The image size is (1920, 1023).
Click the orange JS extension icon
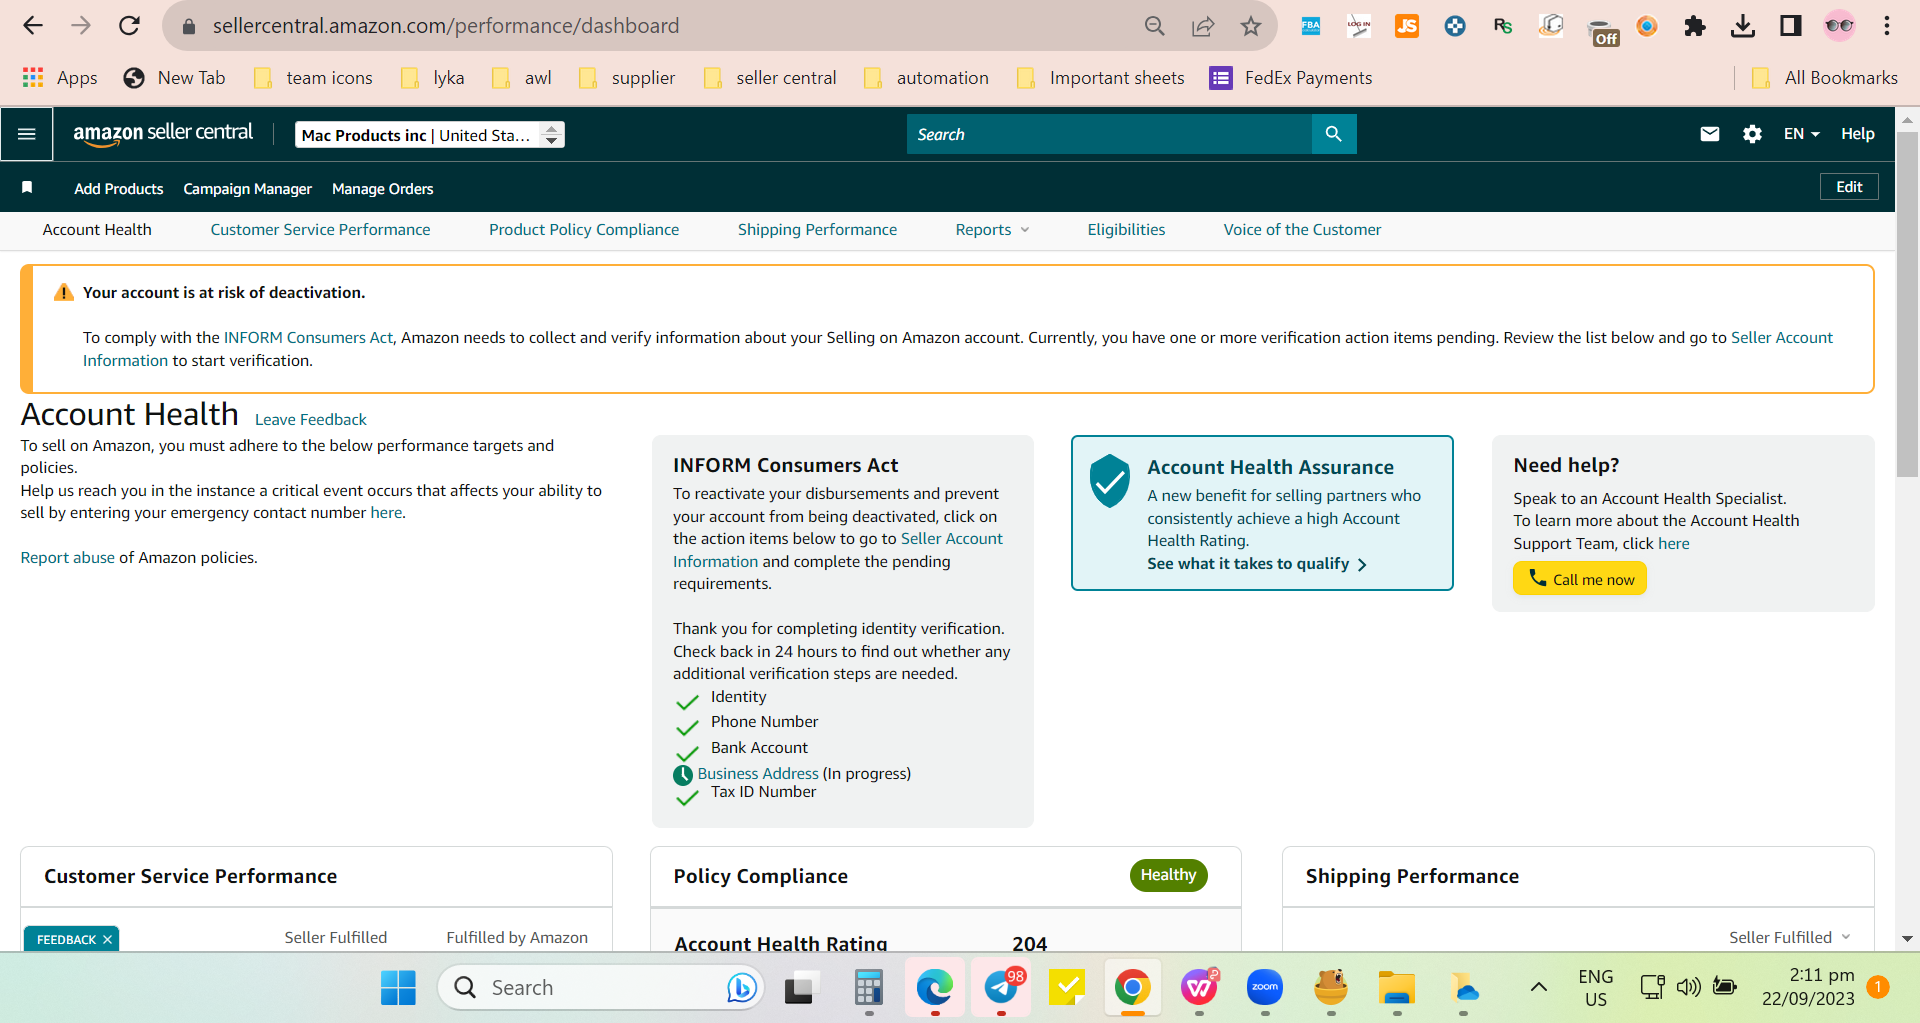click(x=1407, y=26)
